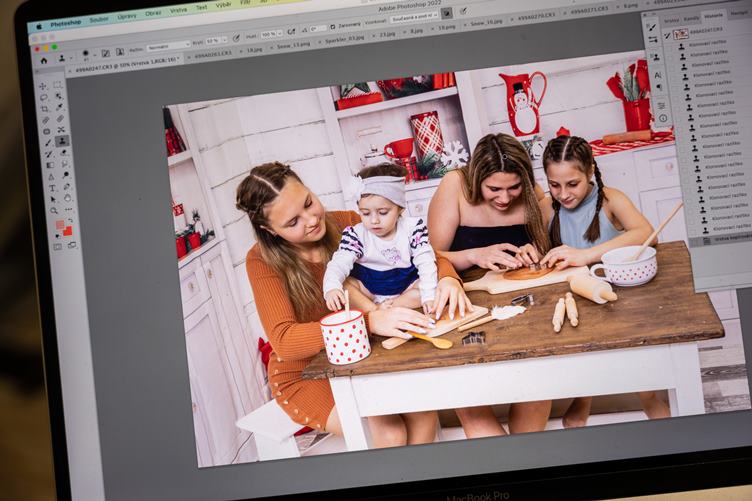
Task: Open the Vzorek sample dropdown
Action: [414, 17]
